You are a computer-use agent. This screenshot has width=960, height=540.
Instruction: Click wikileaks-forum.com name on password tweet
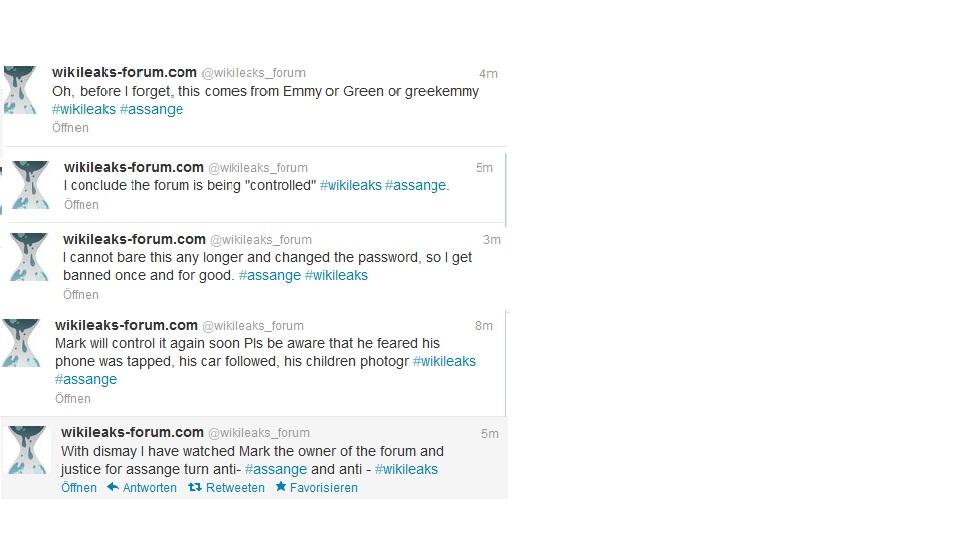click(x=134, y=239)
